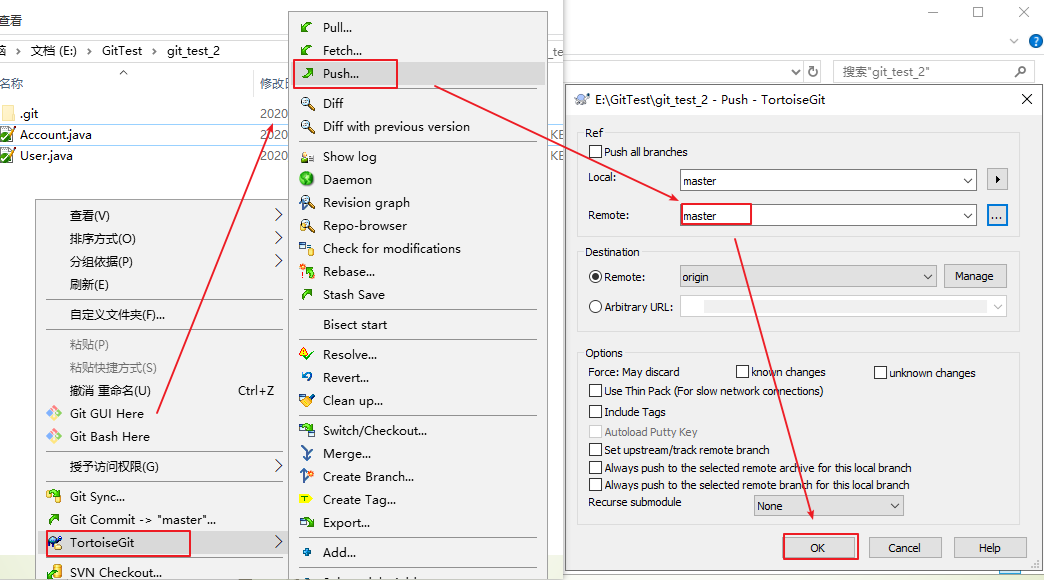Select Account.java file in Explorer

[x=56, y=135]
